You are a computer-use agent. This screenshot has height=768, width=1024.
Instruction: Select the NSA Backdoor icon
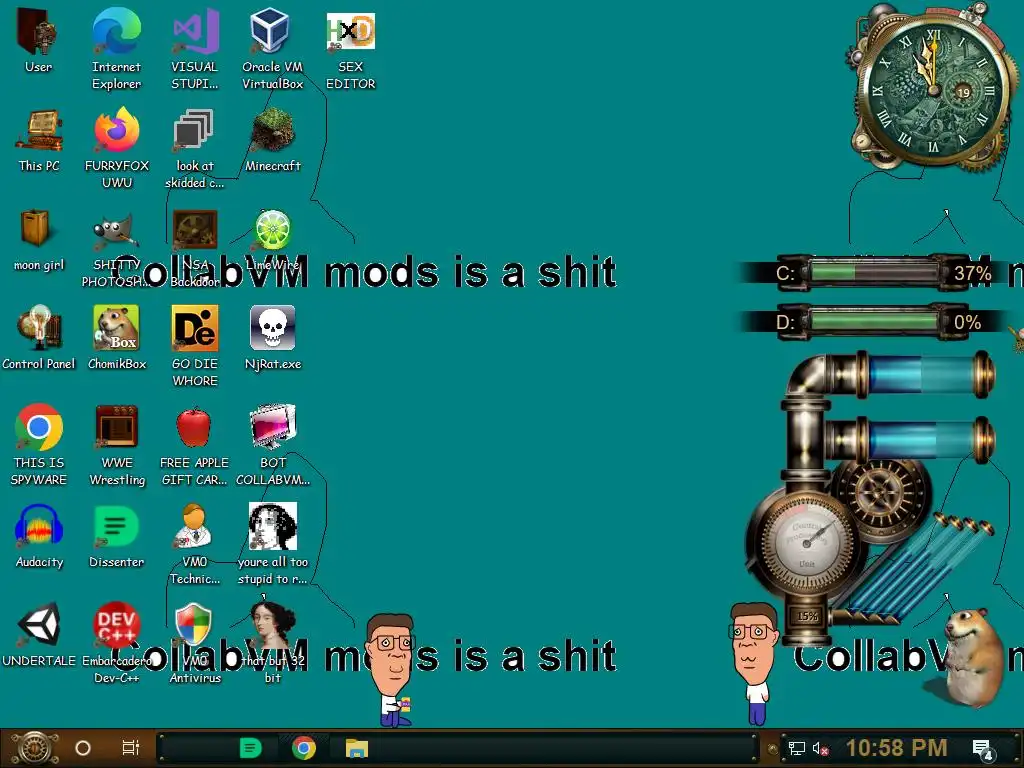[x=195, y=248]
